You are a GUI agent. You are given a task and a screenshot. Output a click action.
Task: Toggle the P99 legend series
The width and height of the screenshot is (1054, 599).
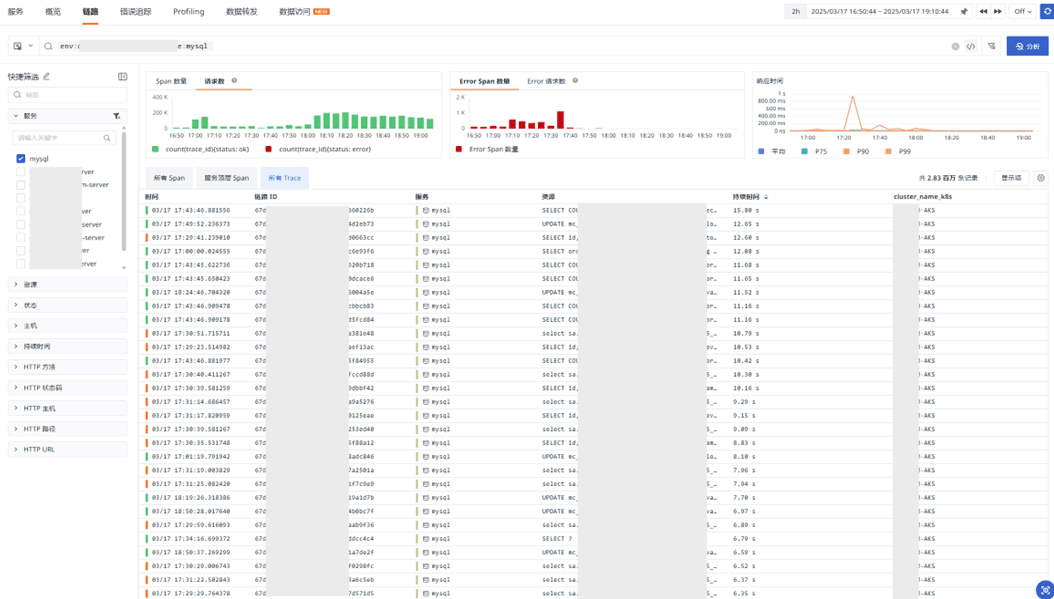click(x=899, y=151)
